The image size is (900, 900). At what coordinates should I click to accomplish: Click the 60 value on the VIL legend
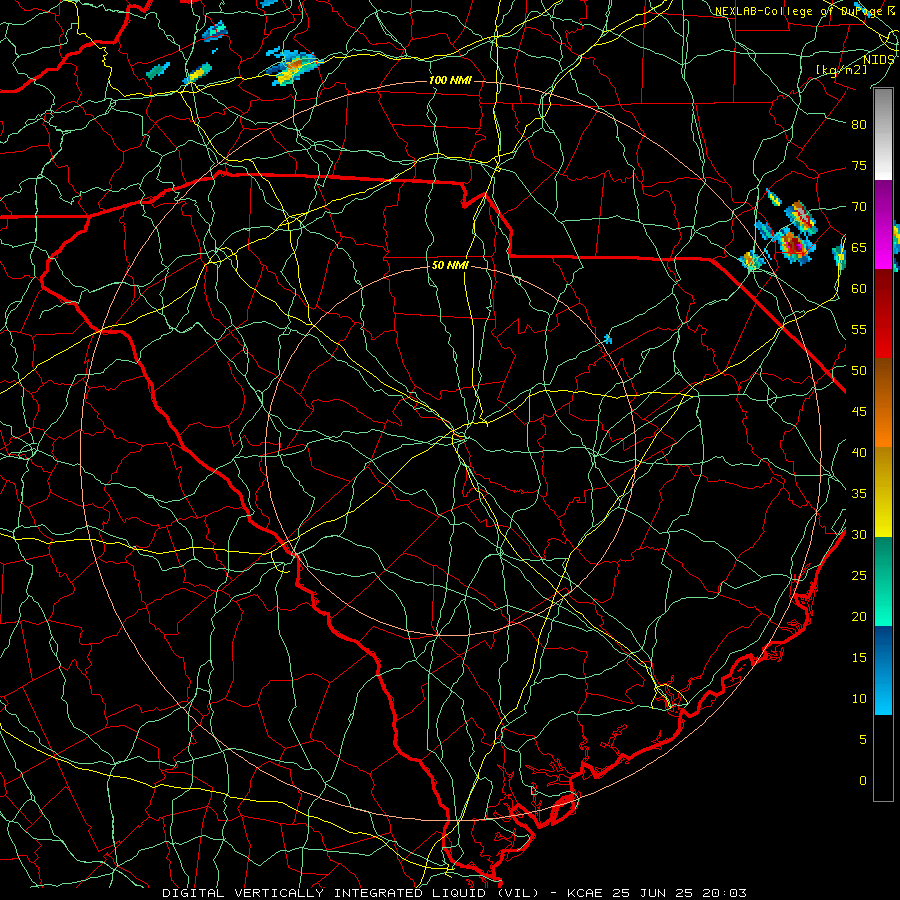click(x=859, y=288)
